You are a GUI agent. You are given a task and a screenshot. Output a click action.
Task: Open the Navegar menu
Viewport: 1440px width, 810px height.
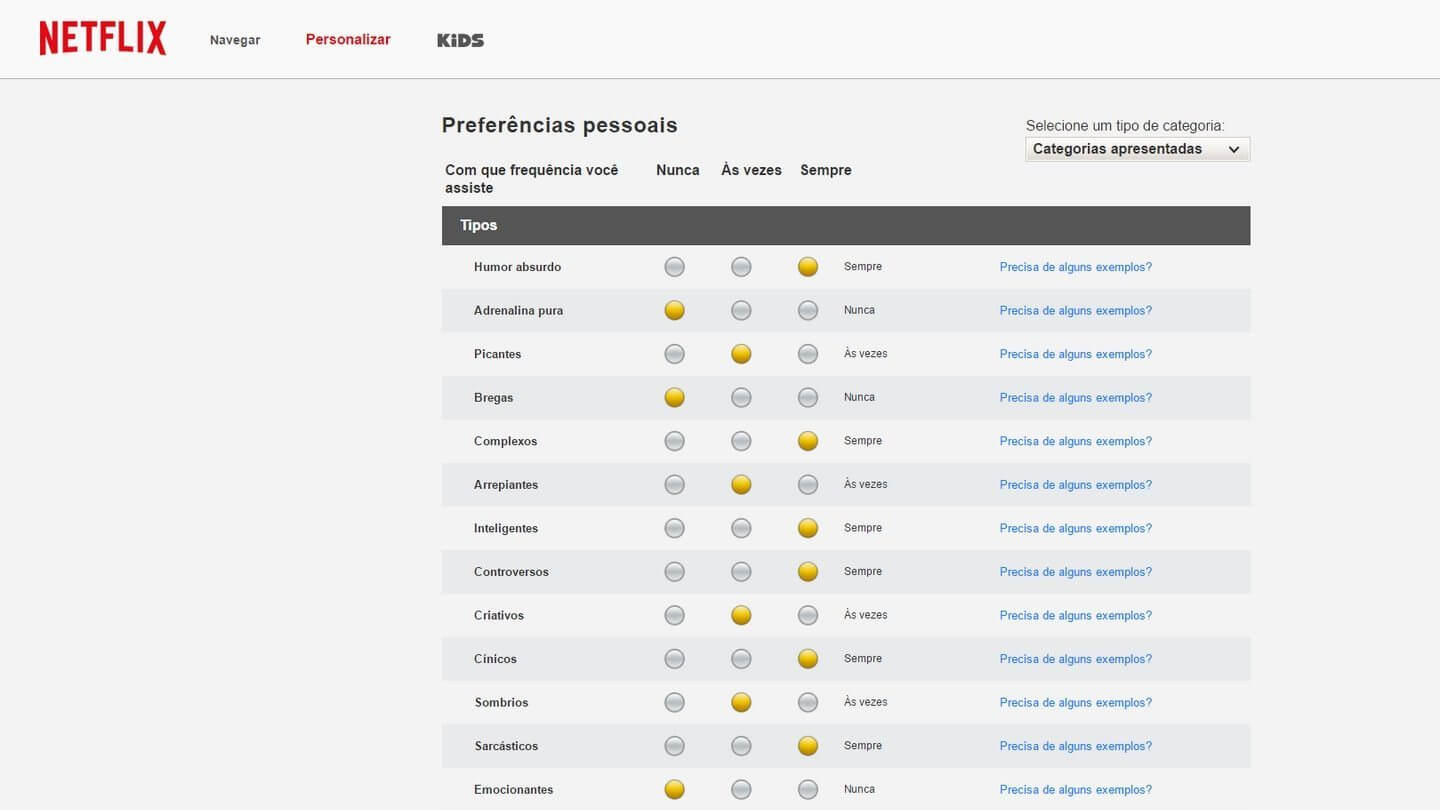[235, 40]
